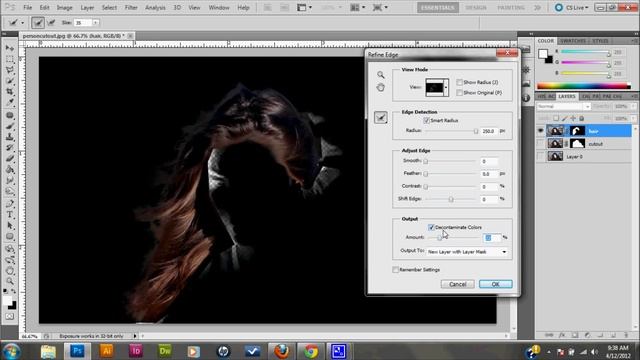Viewport: 640px width, 360px height.
Task: Hide the hair layer visibility eye
Action: (540, 131)
